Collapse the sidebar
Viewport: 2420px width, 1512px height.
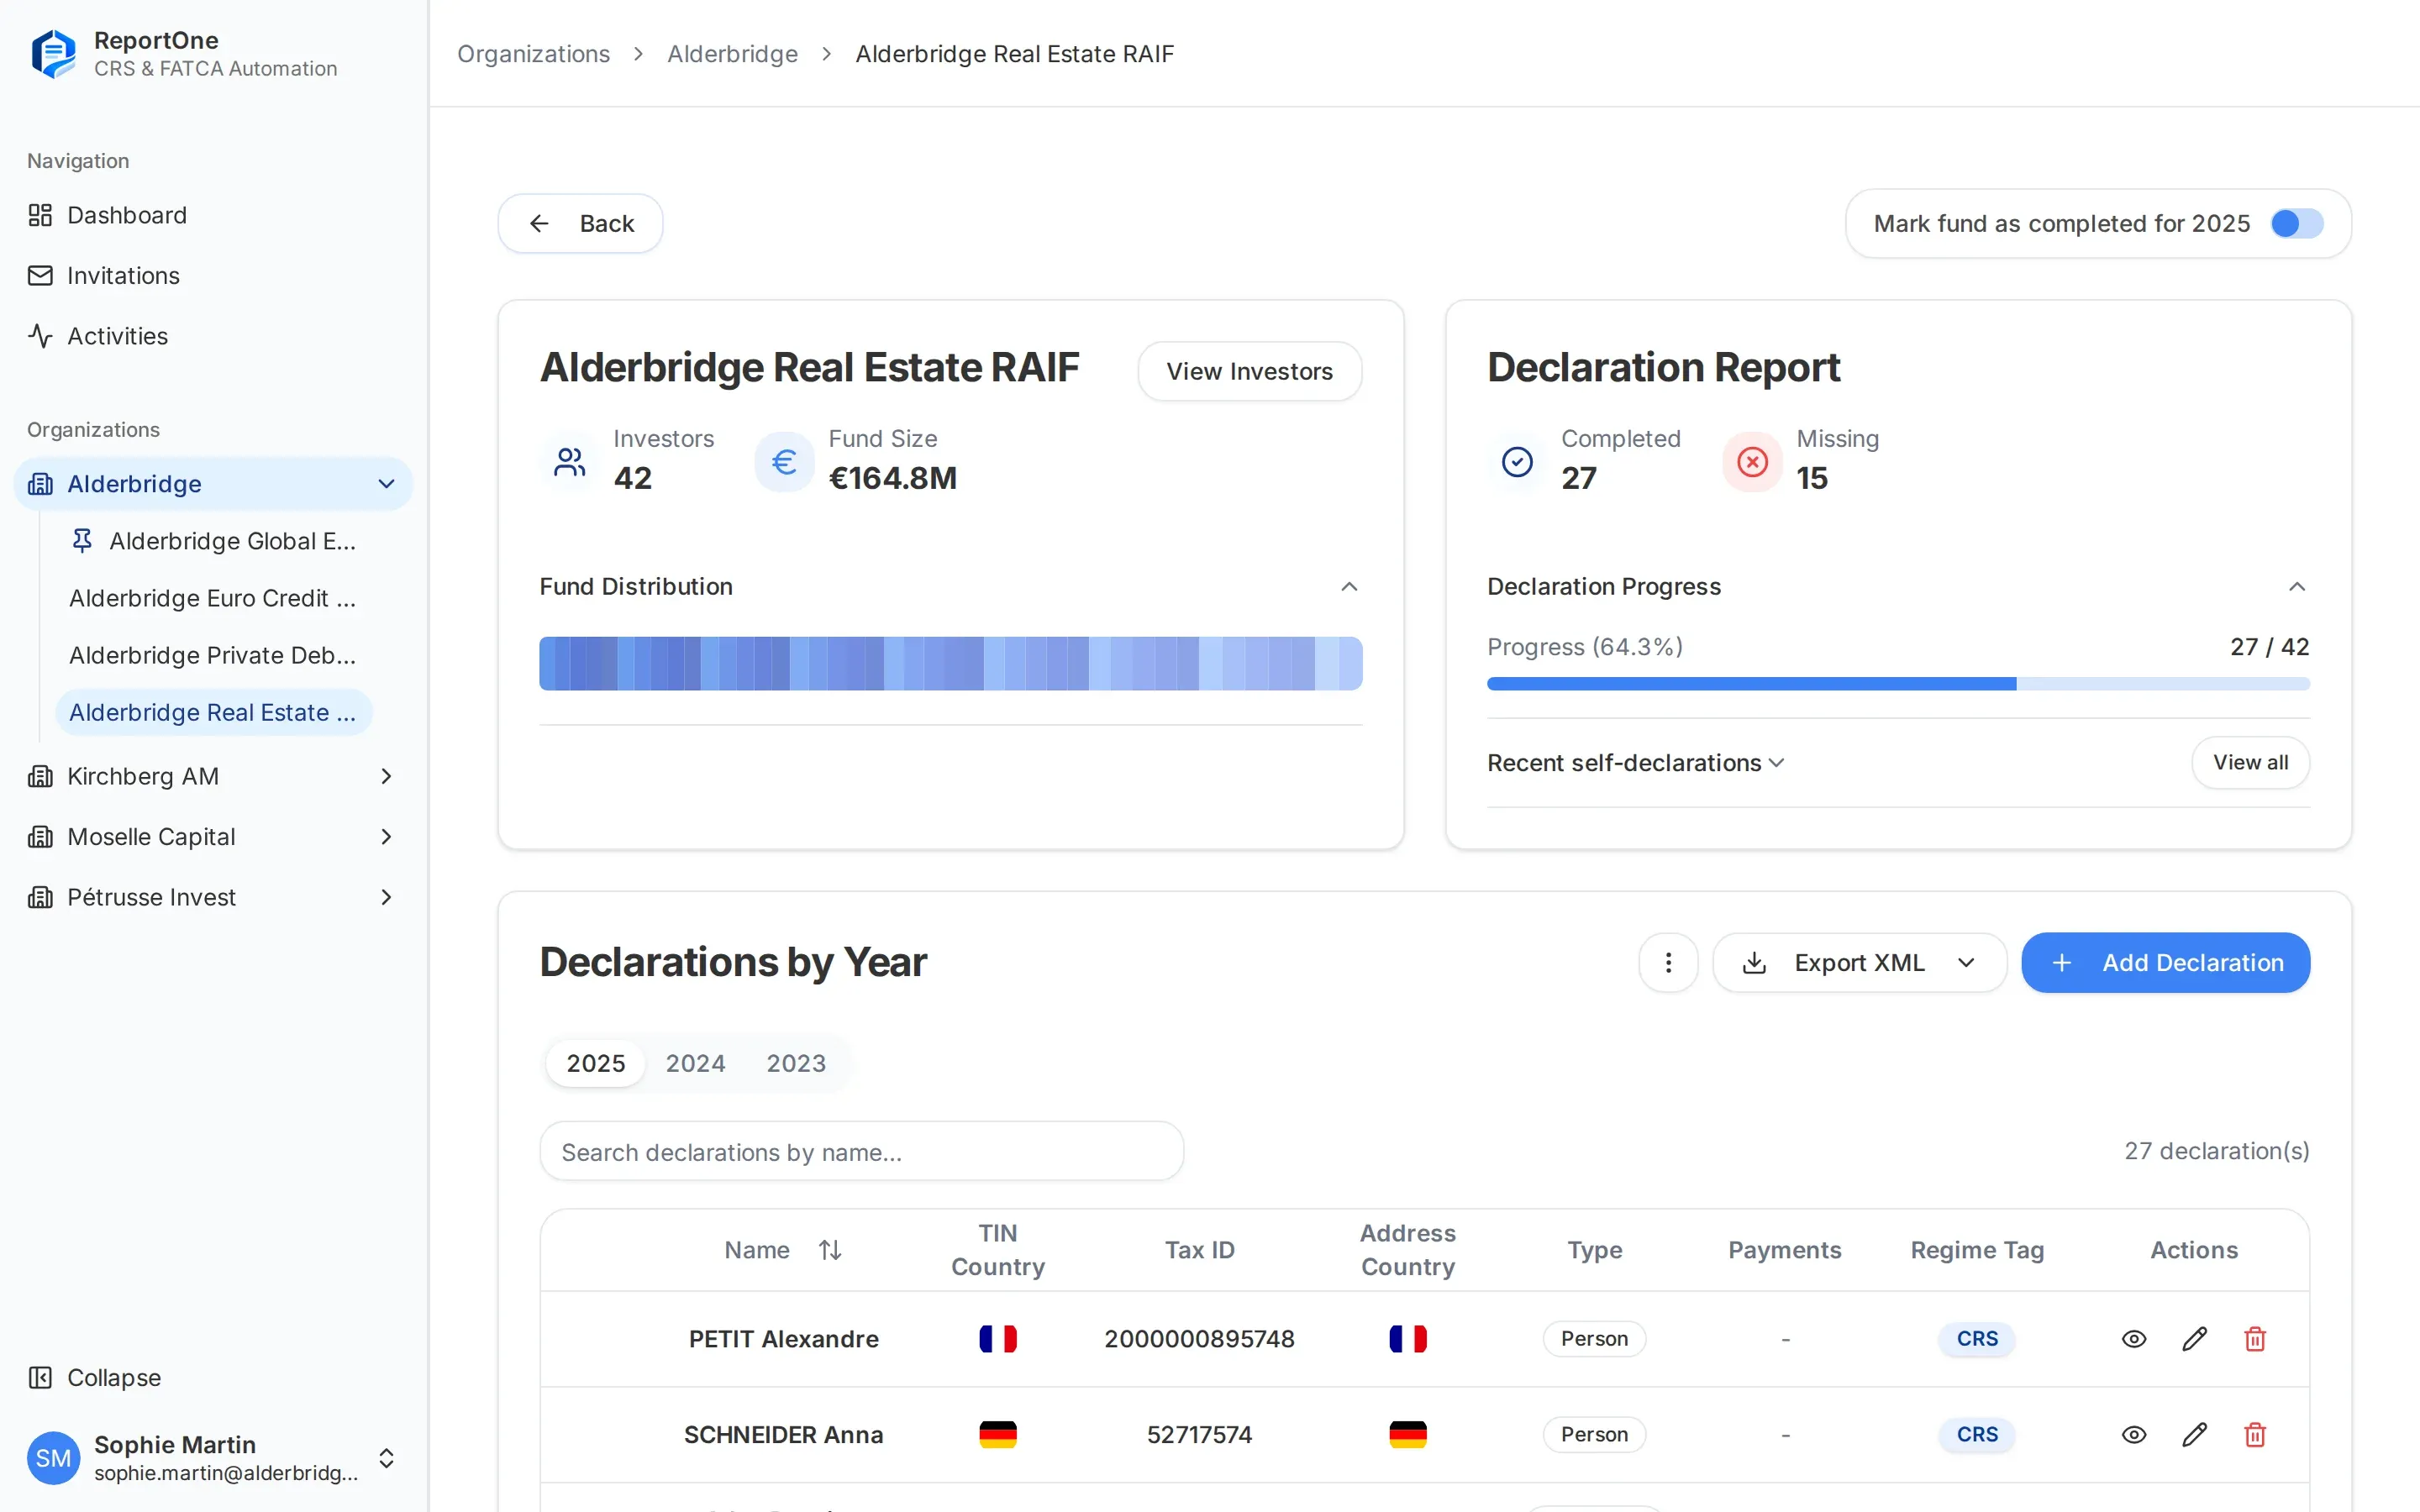tap(95, 1377)
